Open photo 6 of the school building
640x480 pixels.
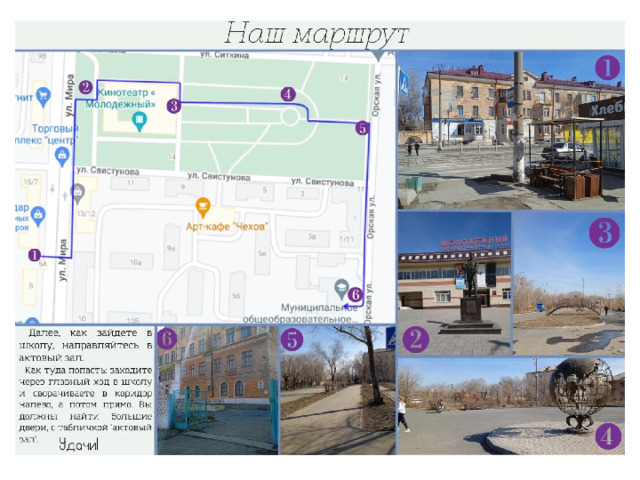click(217, 390)
